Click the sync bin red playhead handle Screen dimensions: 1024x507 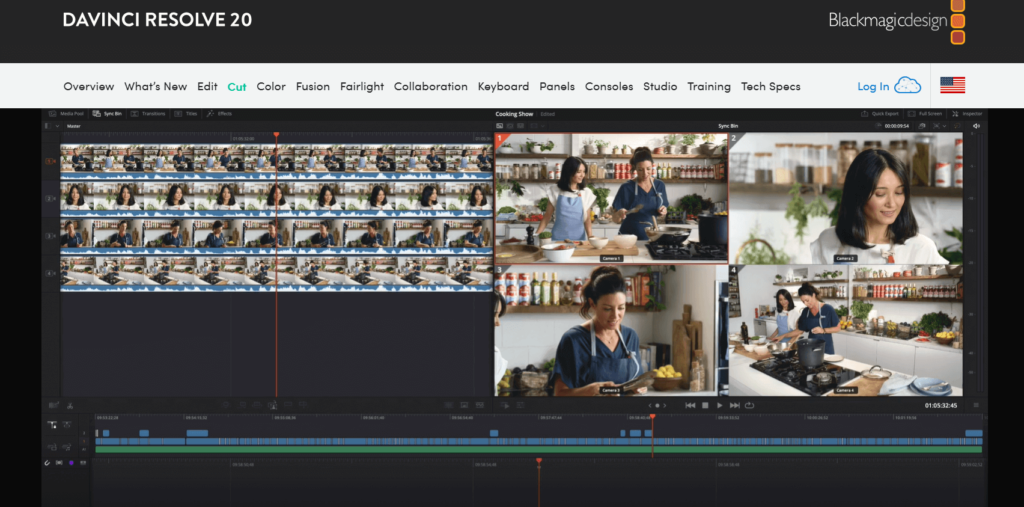pyautogui.click(x=276, y=135)
